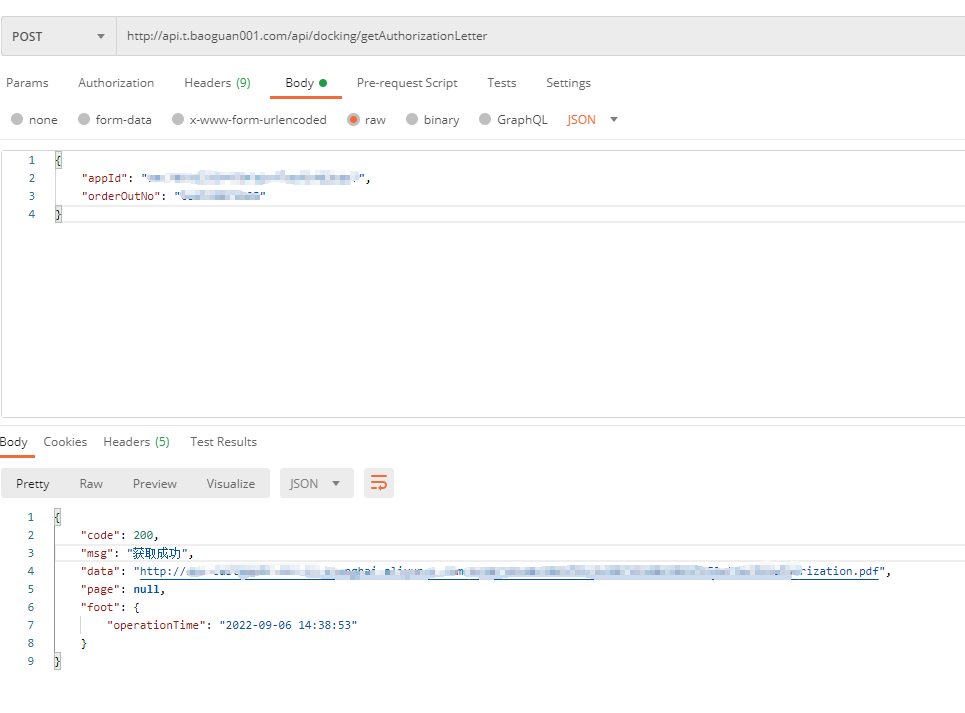
Task: Click the Raw response view button
Action: click(91, 484)
